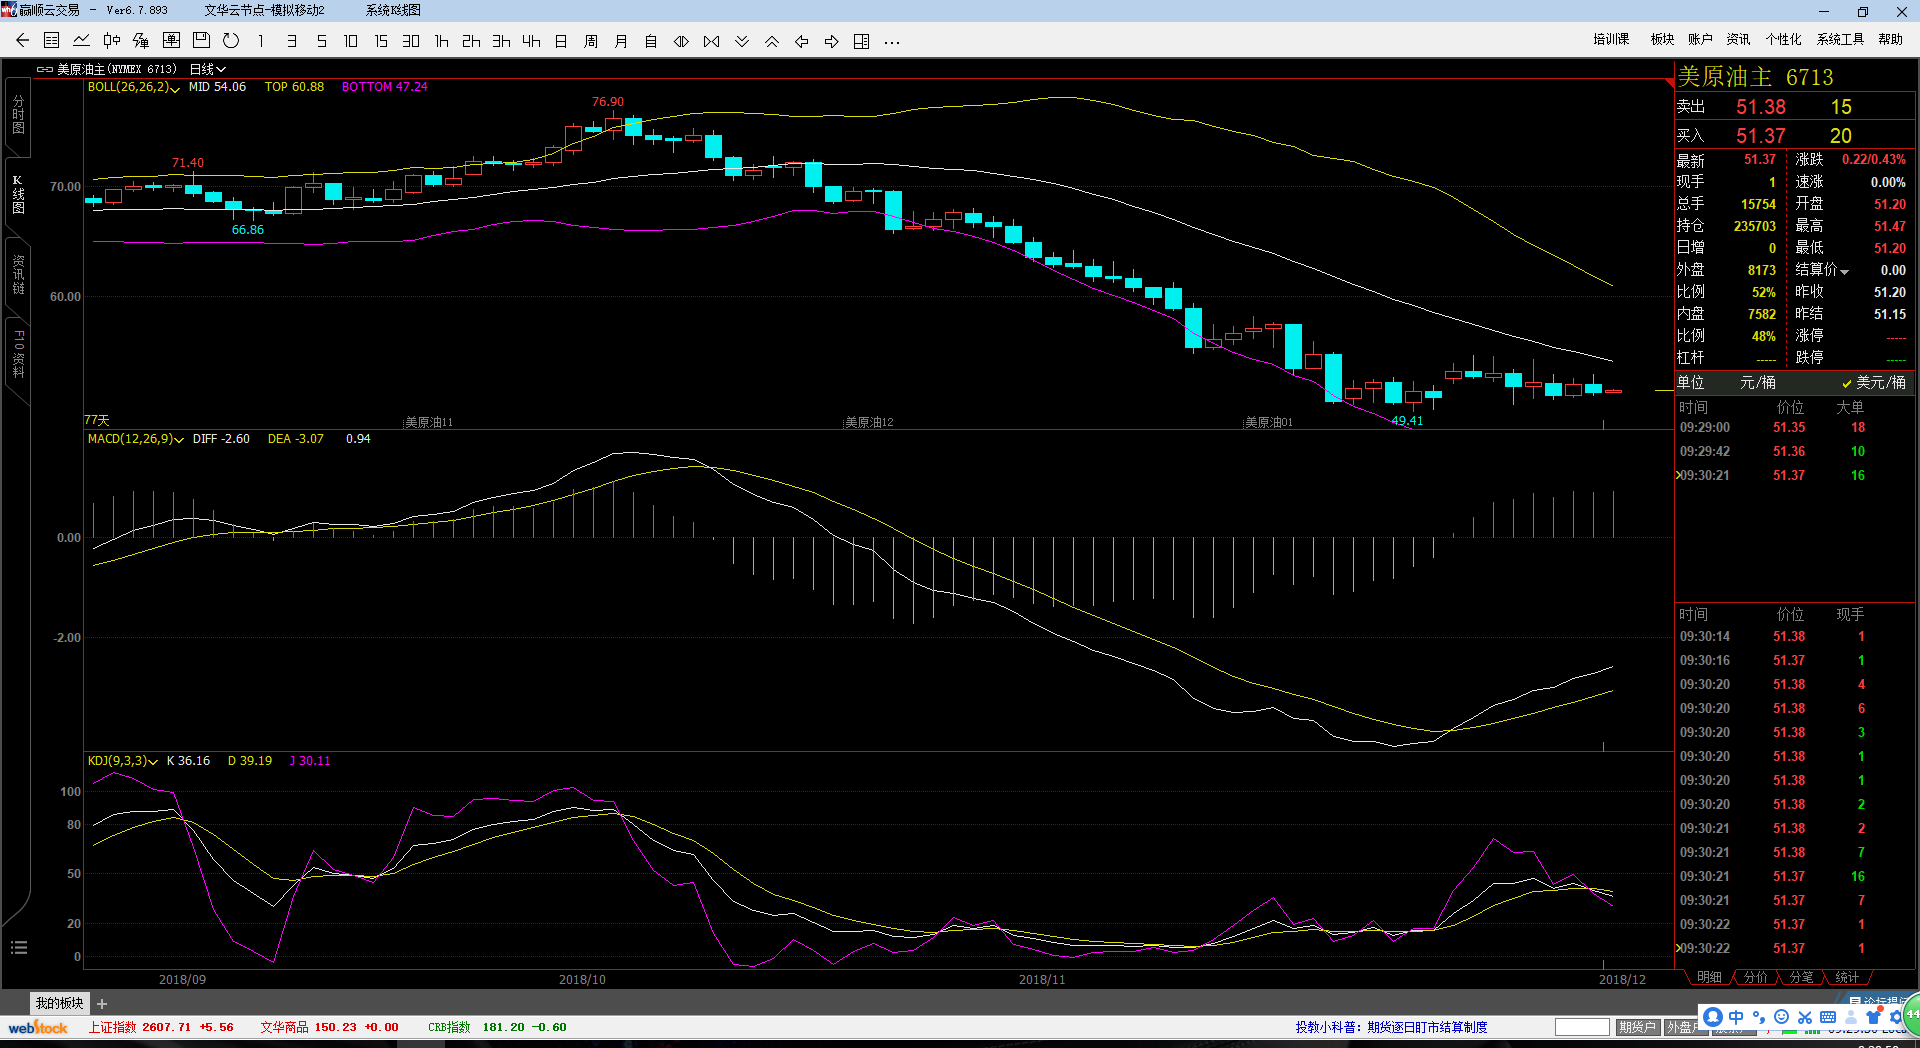Open the 板块 menu

[x=1662, y=39]
